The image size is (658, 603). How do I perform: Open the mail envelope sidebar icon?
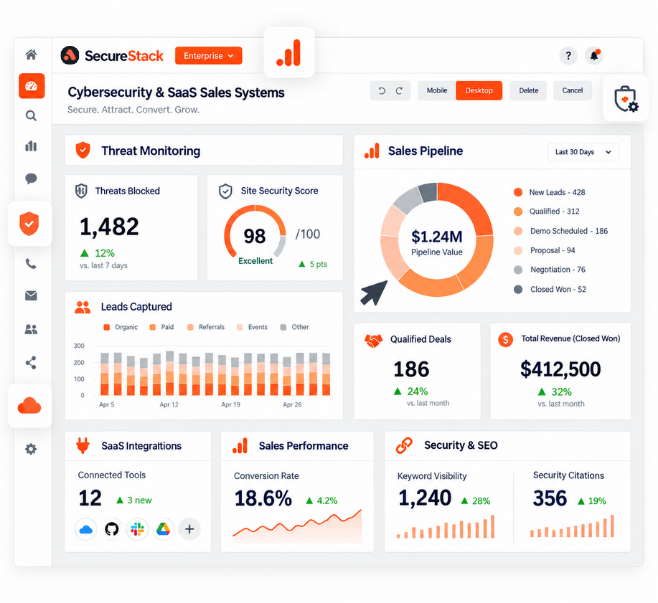(x=31, y=296)
